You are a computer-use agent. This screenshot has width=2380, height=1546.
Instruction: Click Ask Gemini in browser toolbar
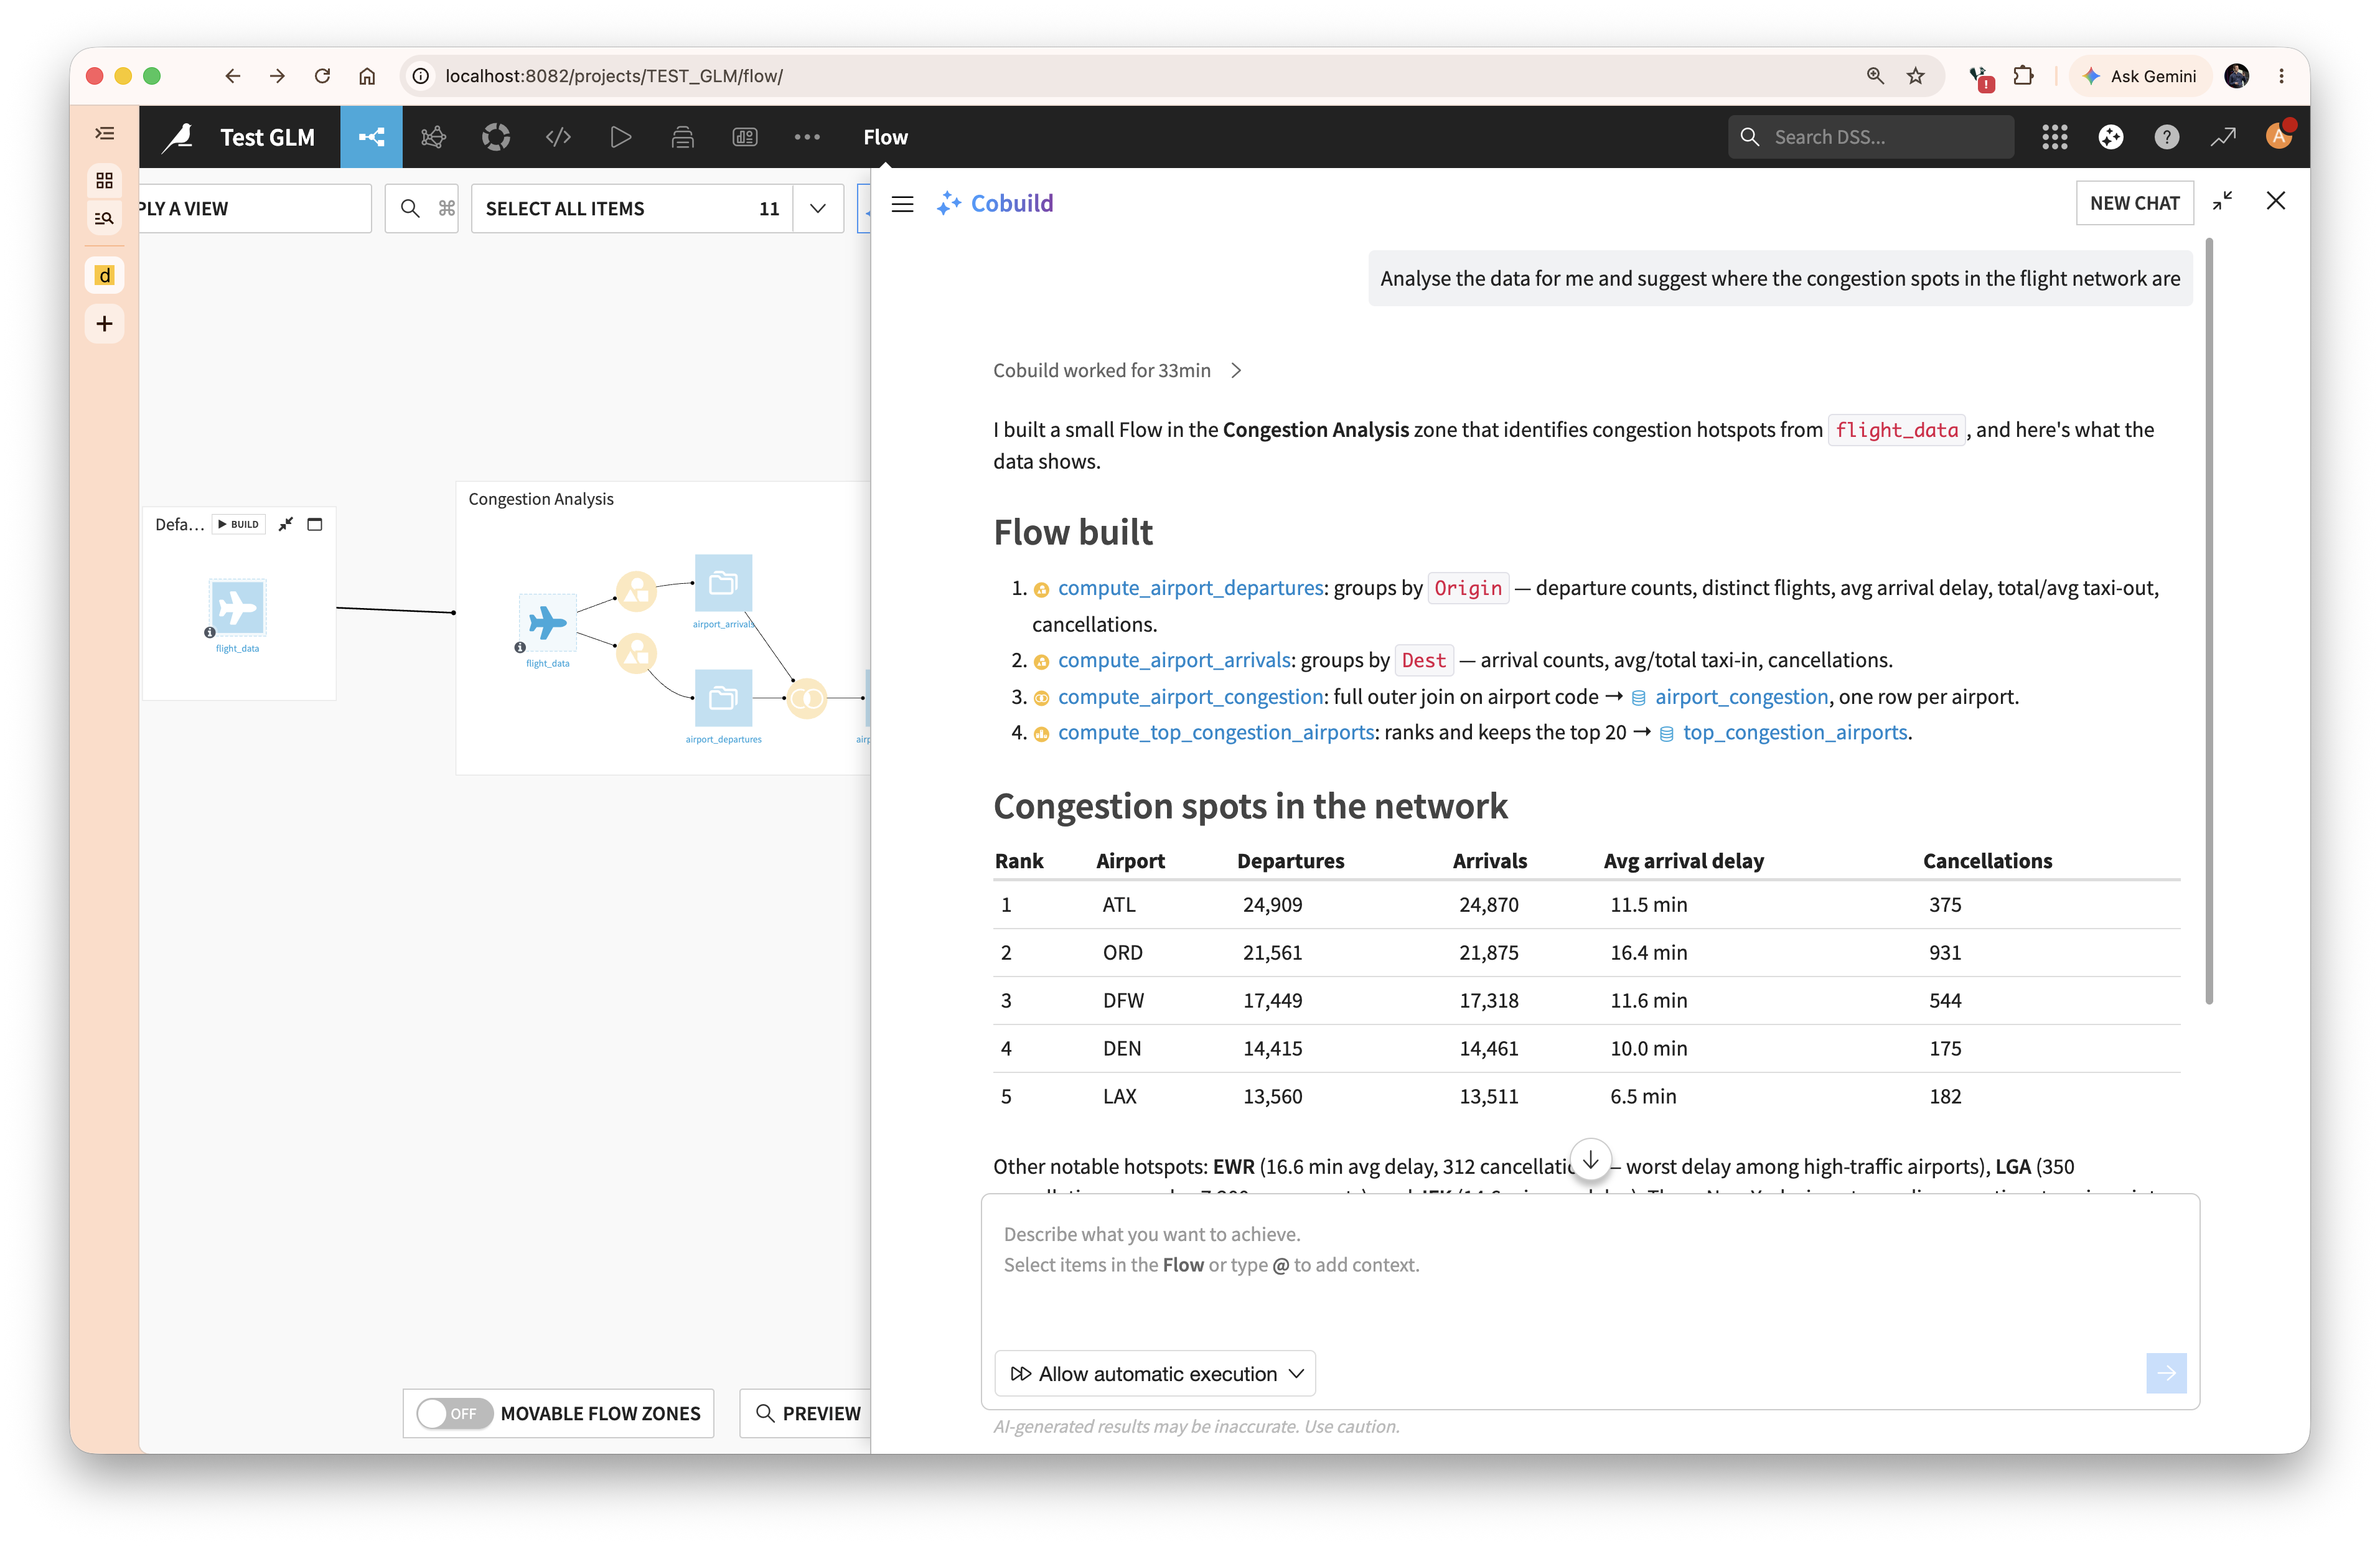(2139, 76)
